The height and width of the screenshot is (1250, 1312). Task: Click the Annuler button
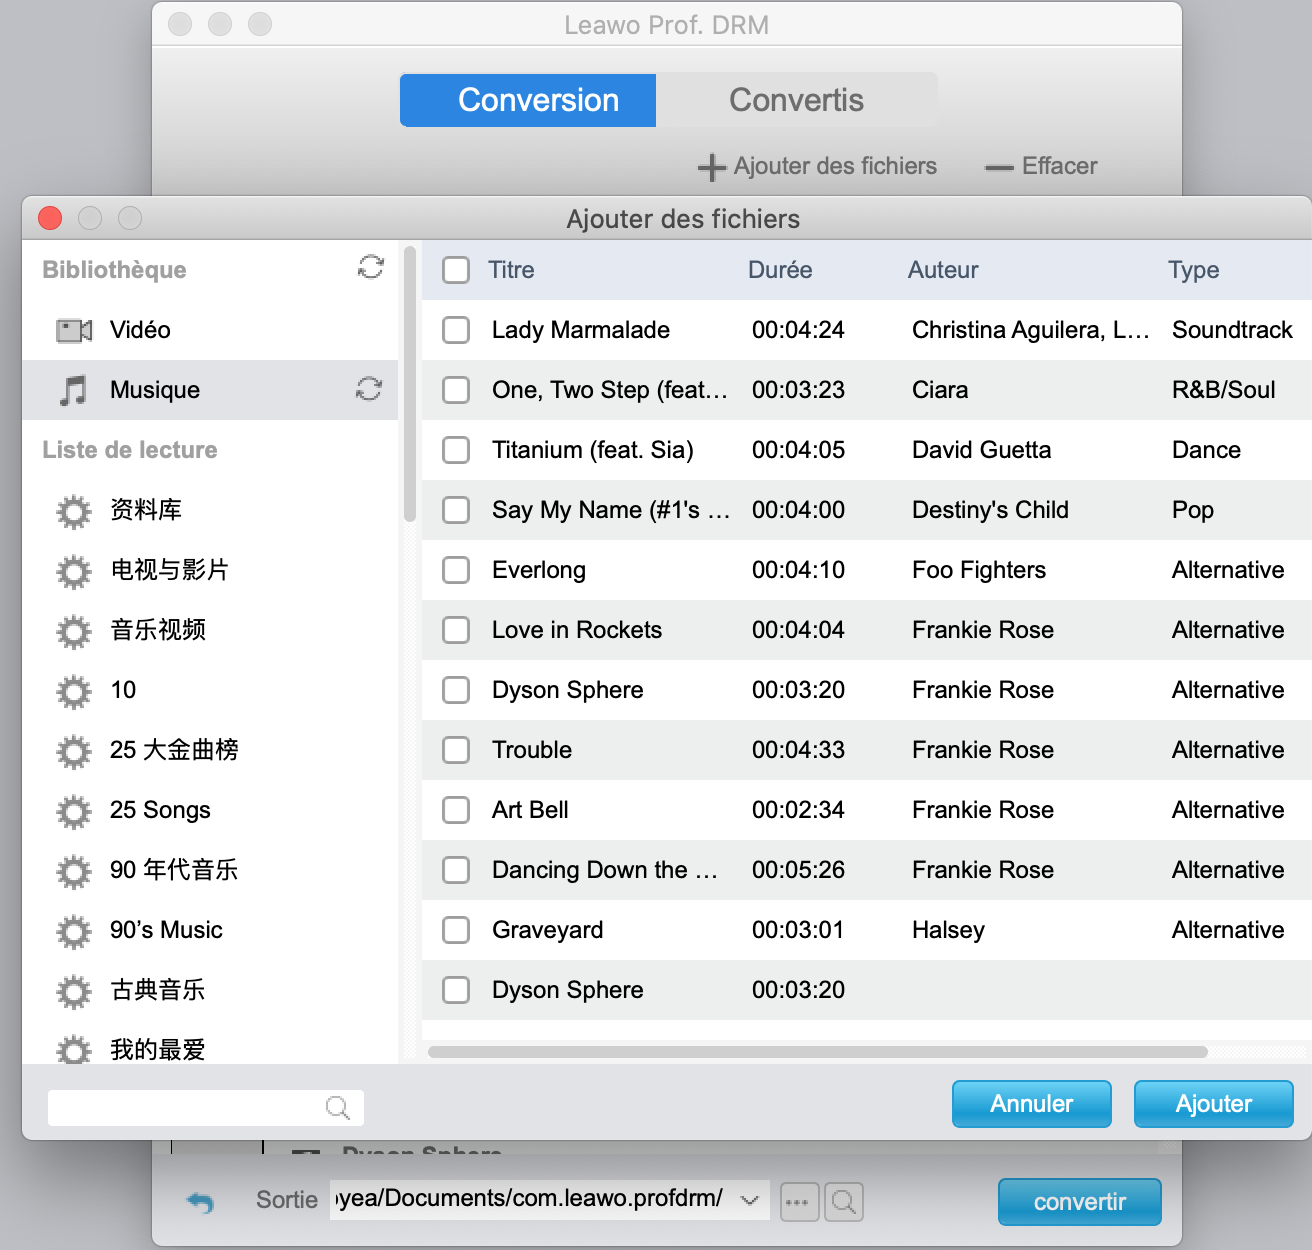(1031, 1103)
